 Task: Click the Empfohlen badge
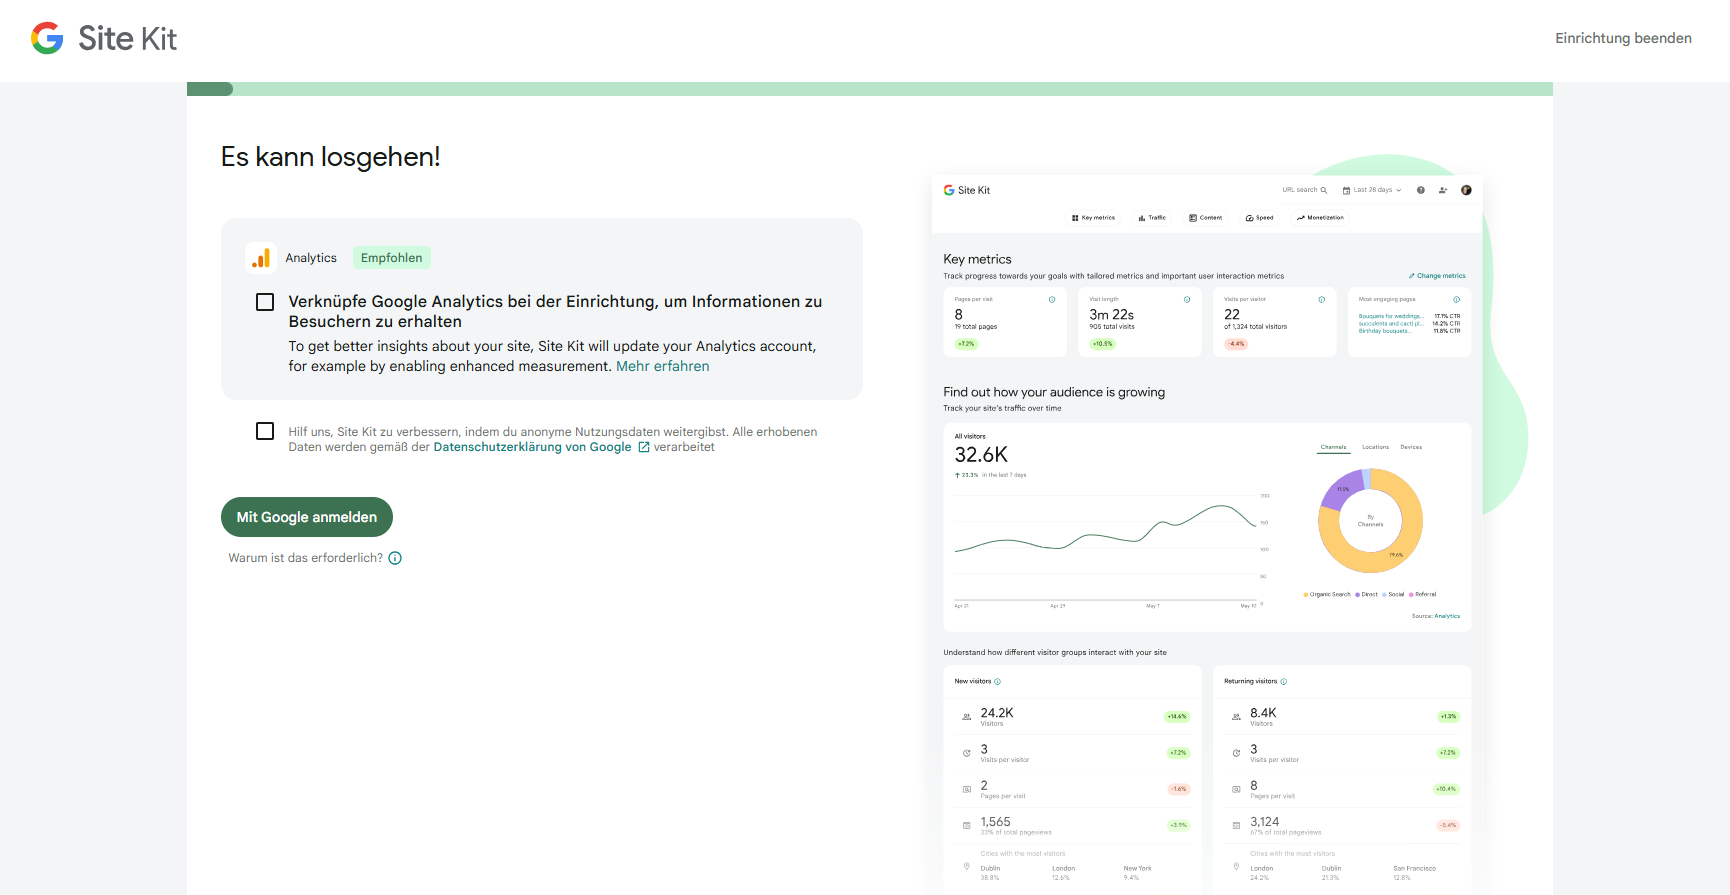(392, 258)
